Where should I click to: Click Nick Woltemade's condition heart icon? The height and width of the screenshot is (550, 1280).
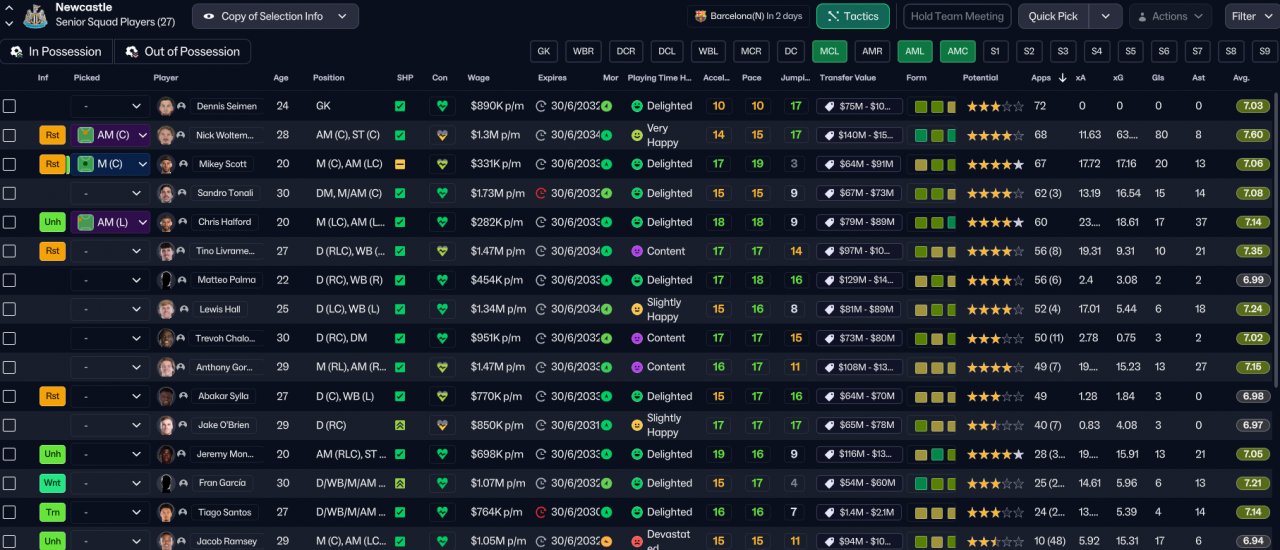coord(440,135)
